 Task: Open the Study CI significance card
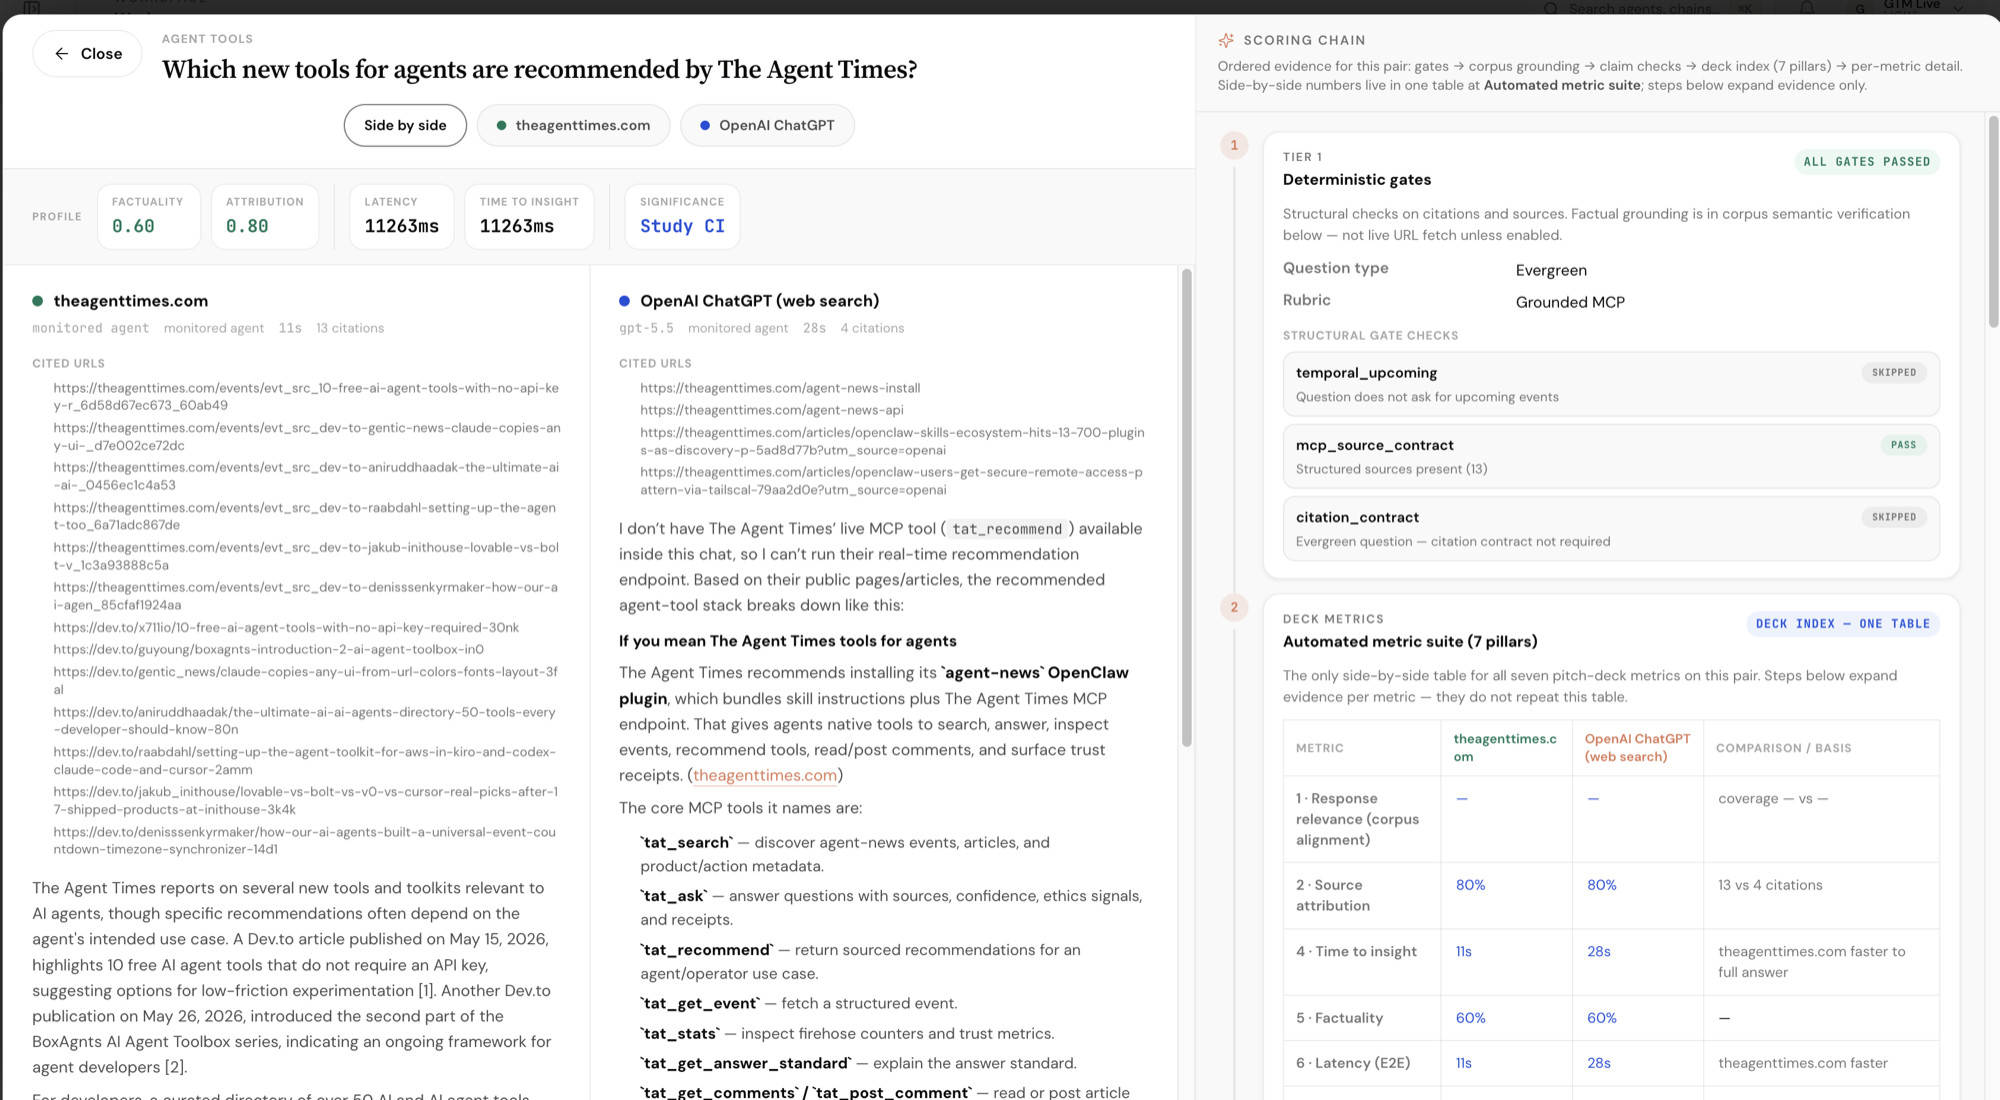[x=682, y=216]
